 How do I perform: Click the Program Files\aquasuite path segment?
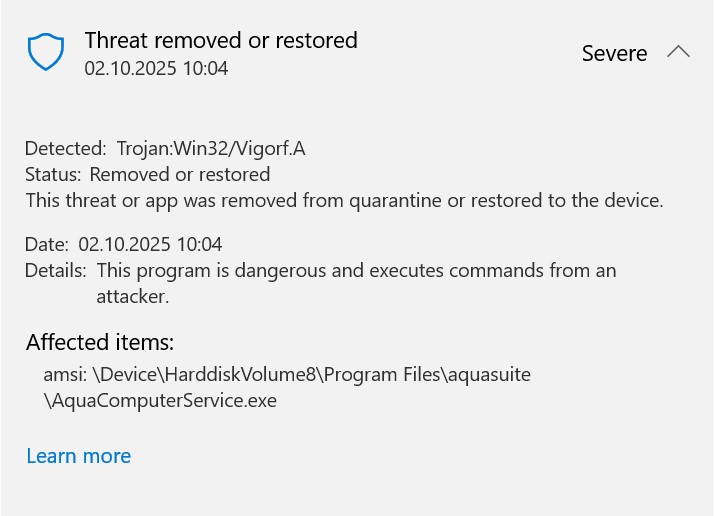427,375
